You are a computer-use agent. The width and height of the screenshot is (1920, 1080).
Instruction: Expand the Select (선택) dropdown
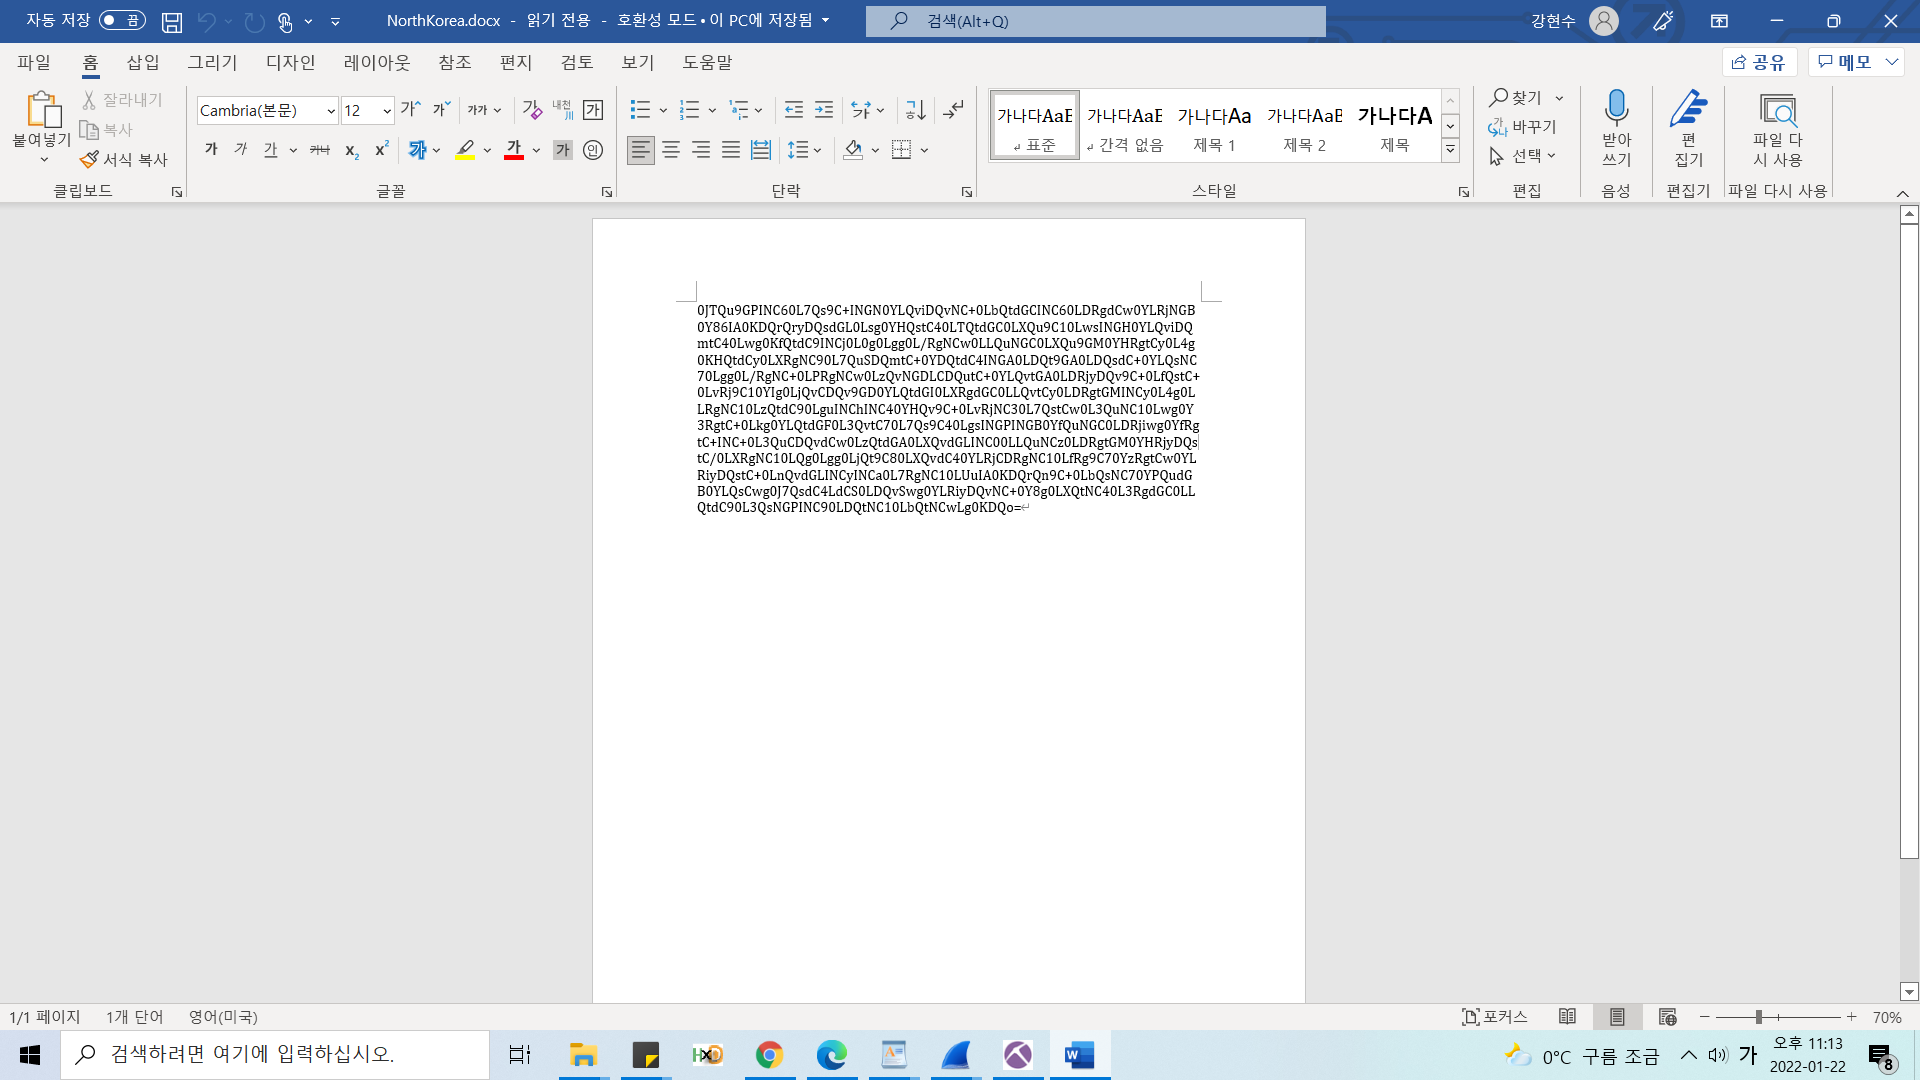(x=1524, y=156)
